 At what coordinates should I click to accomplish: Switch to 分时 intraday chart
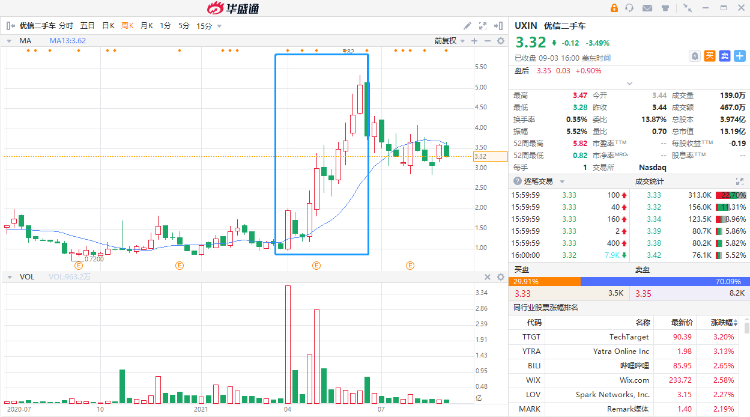[x=66, y=26]
